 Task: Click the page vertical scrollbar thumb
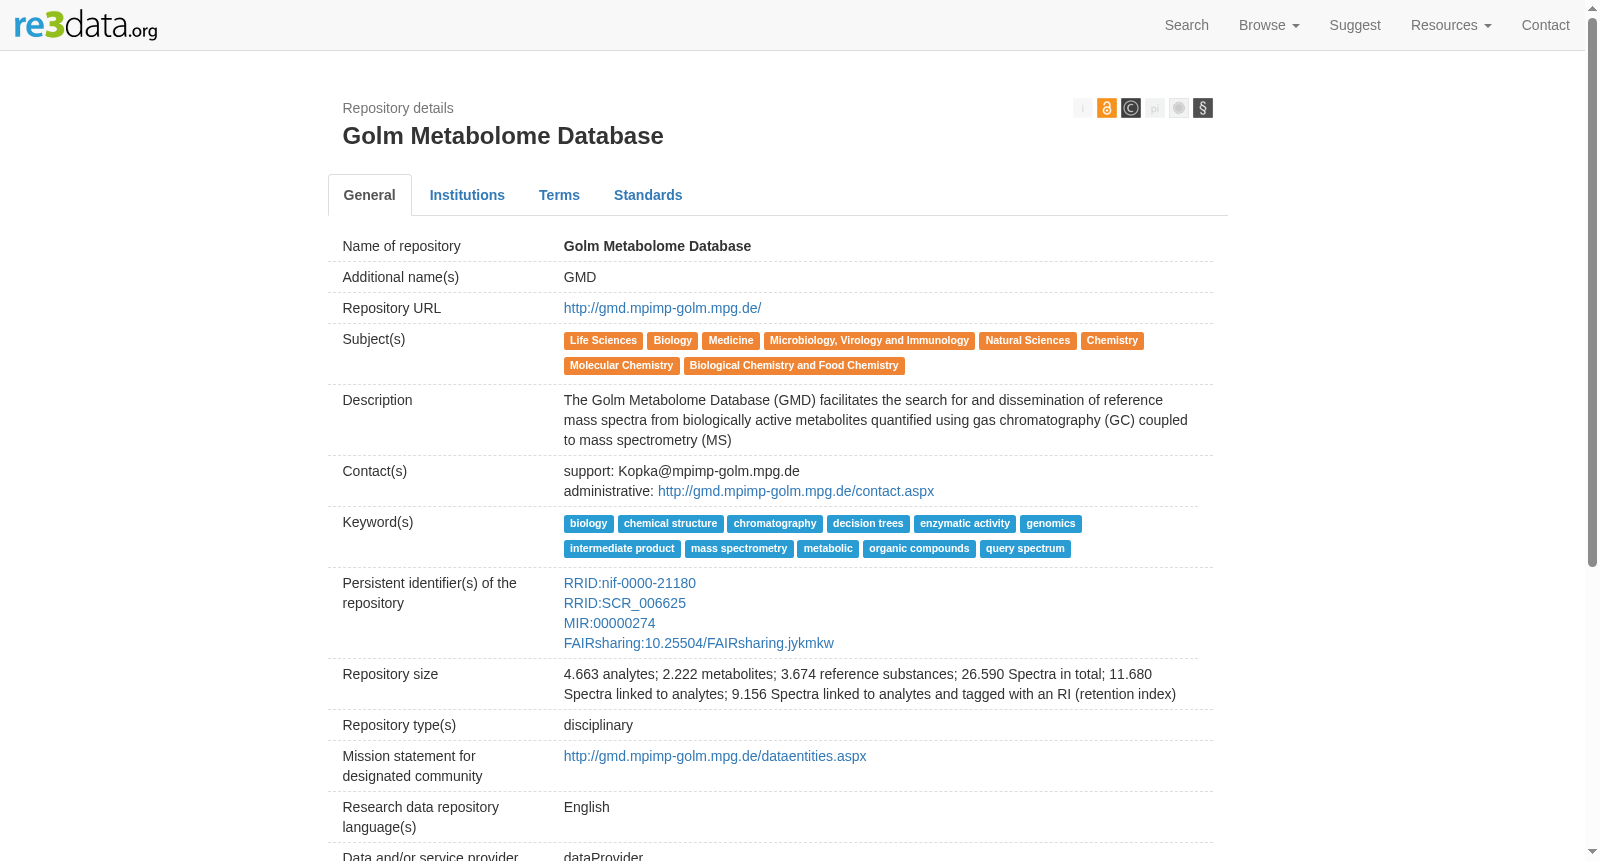pyautogui.click(x=1592, y=290)
